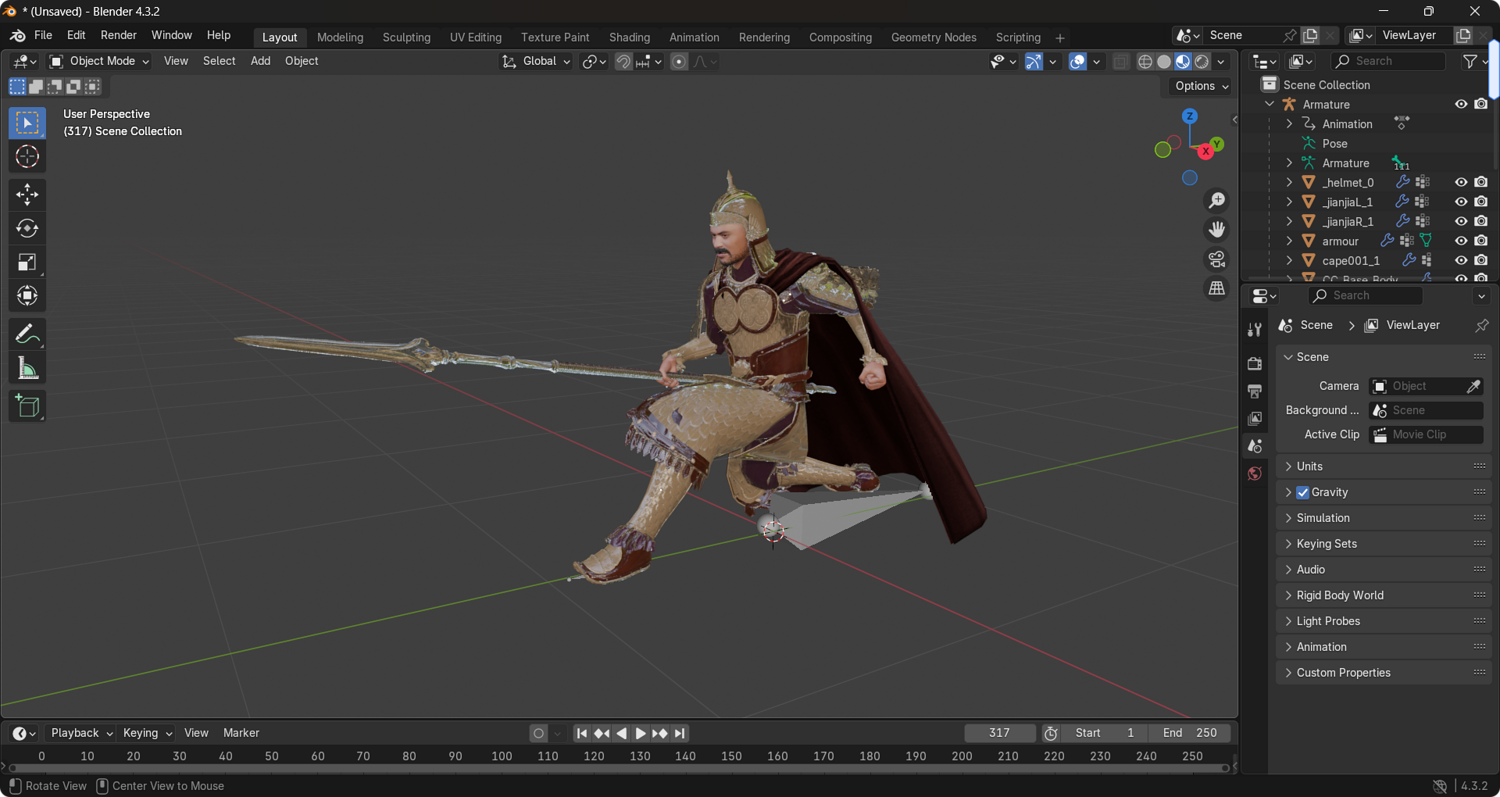Disable rendering for _jianjiaR_1 object
Screen dimensions: 1500x797
(1481, 222)
